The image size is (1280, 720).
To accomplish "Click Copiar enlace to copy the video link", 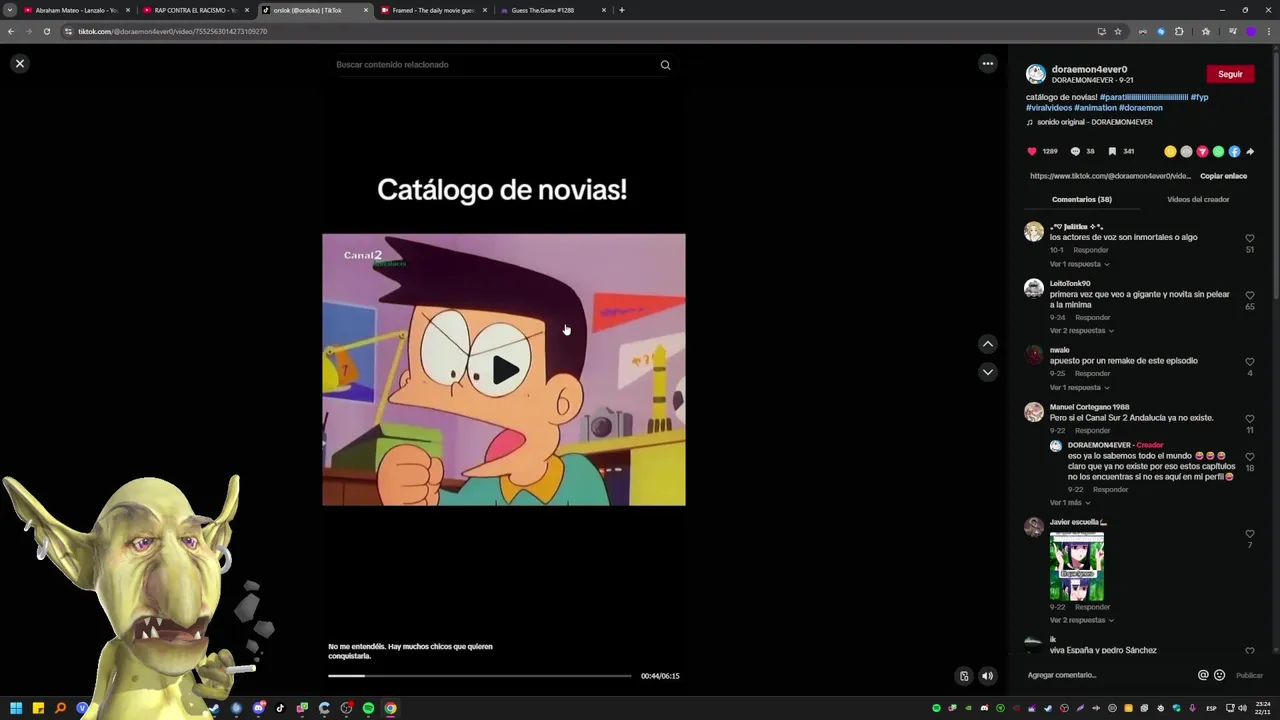I will tap(1223, 176).
